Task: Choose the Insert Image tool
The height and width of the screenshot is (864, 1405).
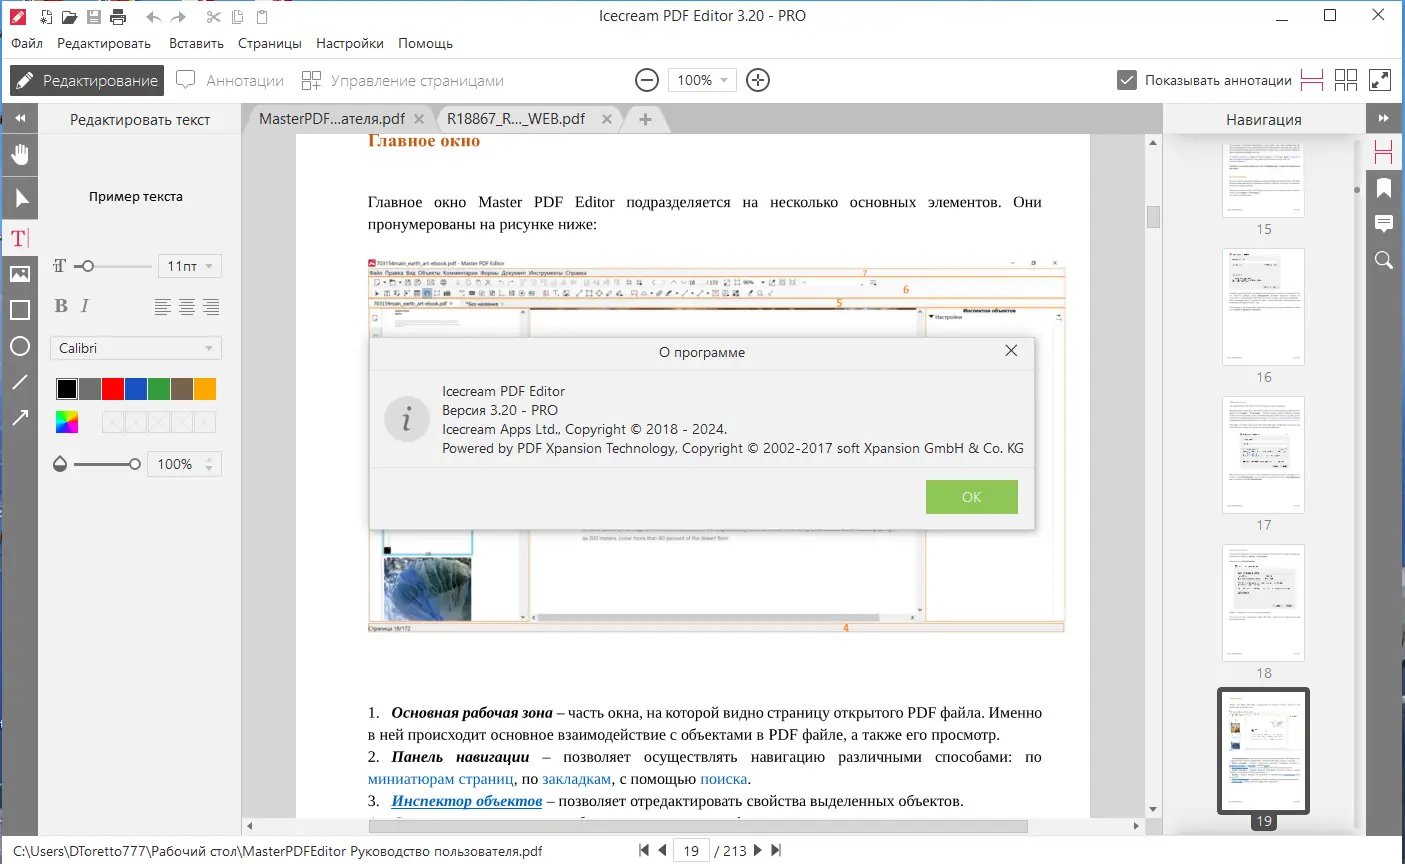Action: [20, 273]
